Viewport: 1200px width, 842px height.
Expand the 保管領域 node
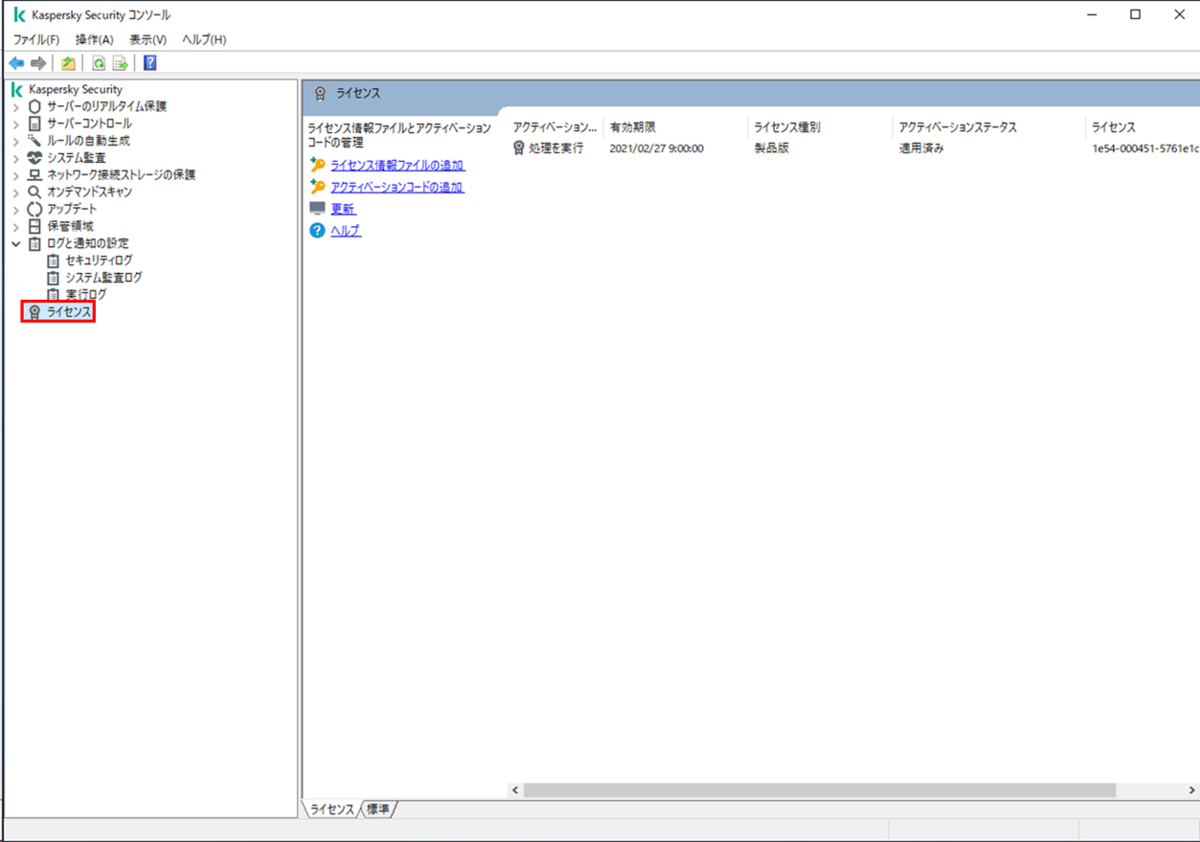pyautogui.click(x=15, y=226)
